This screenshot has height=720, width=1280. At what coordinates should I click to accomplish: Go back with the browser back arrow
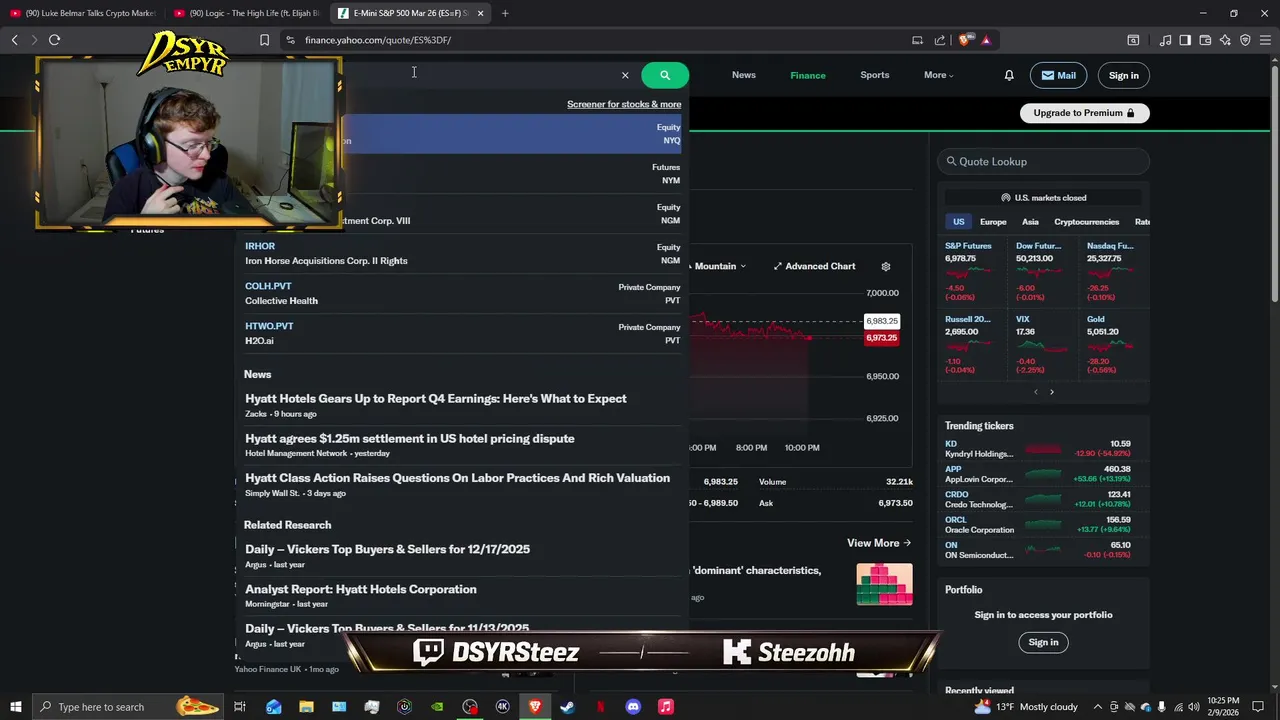click(14, 40)
